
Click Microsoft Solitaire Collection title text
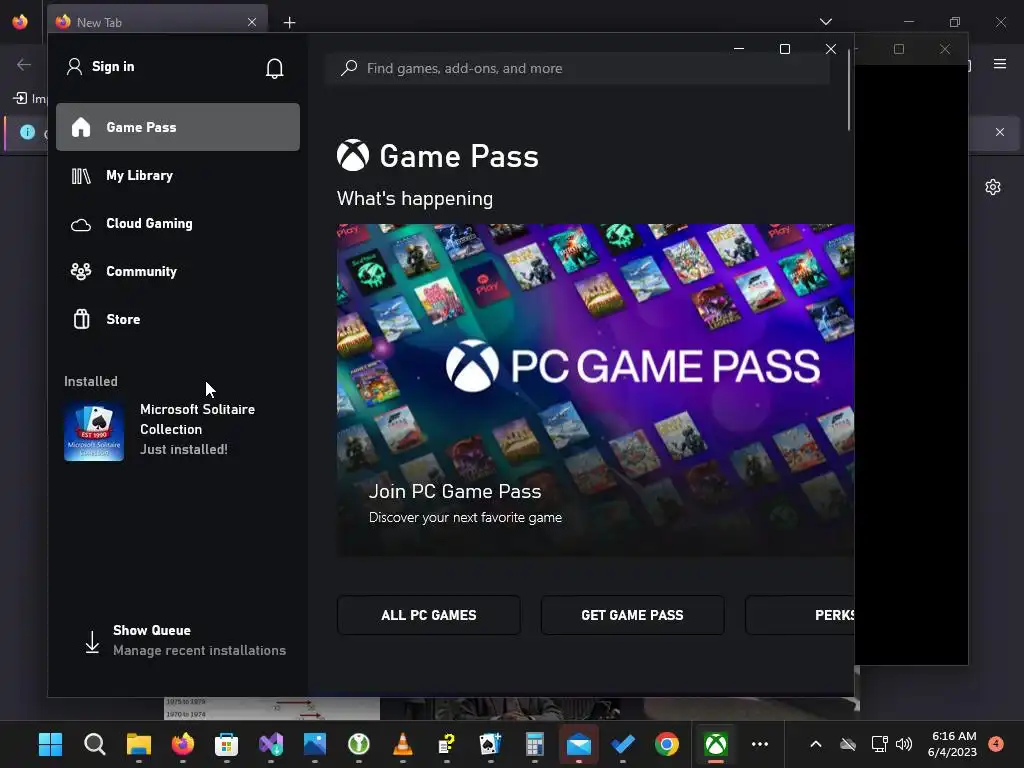pos(197,419)
